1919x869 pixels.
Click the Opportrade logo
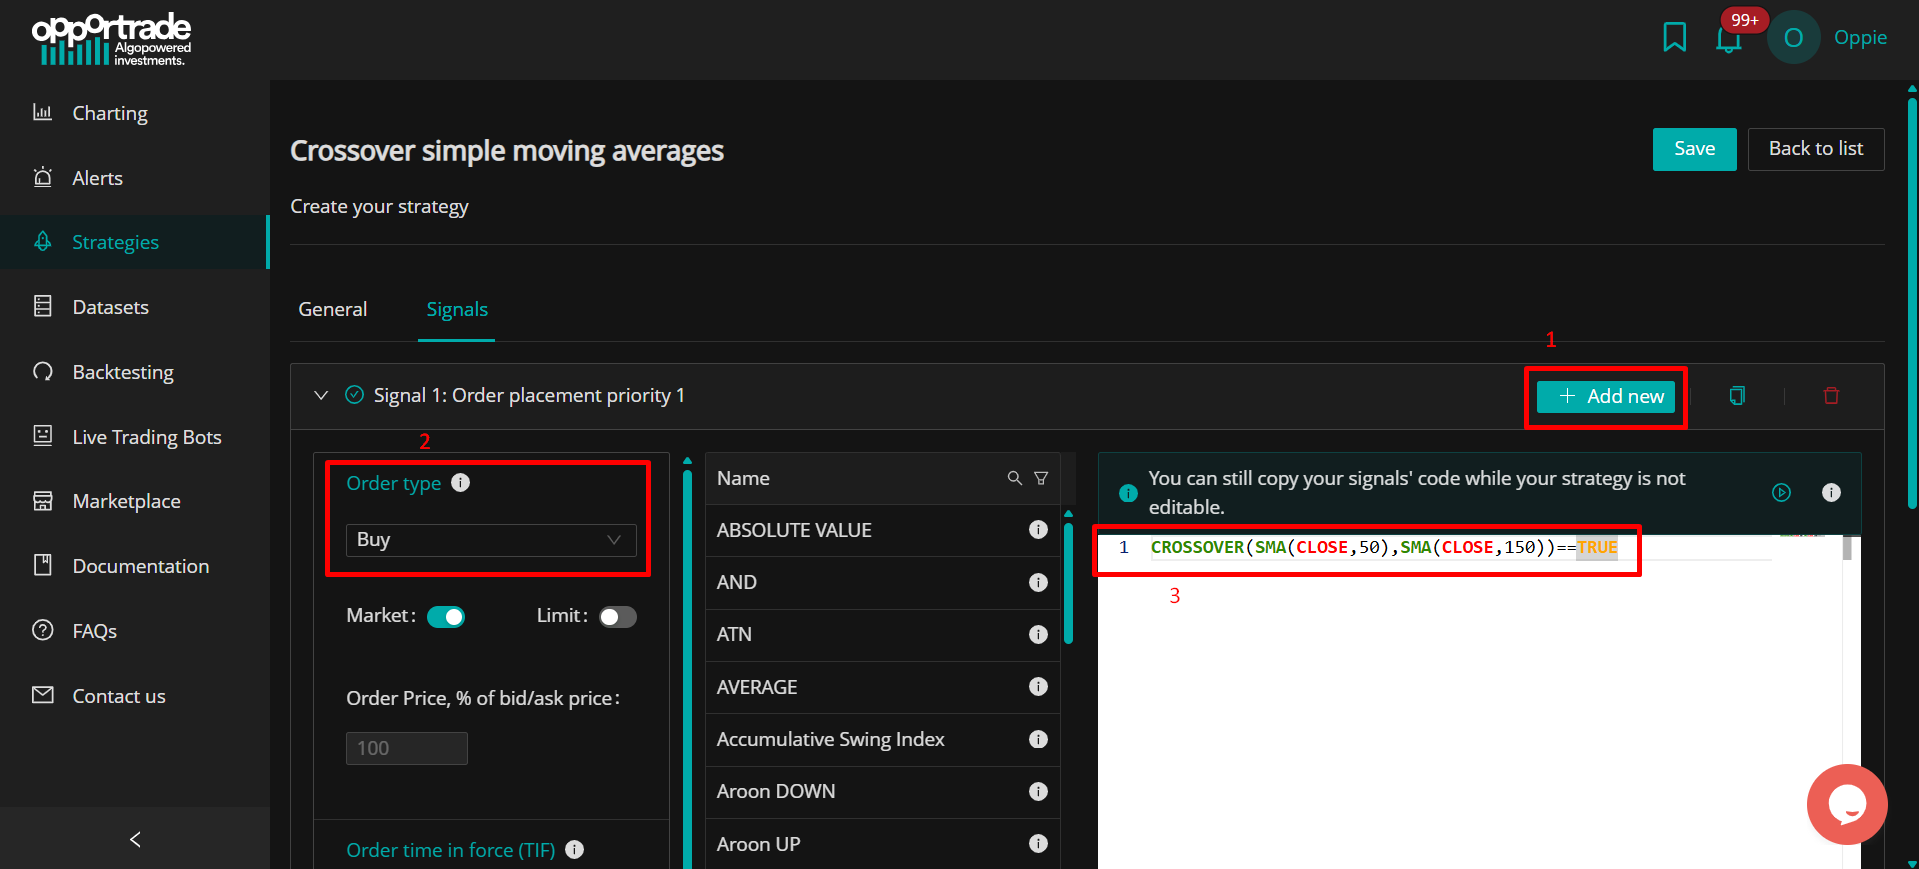click(x=111, y=40)
